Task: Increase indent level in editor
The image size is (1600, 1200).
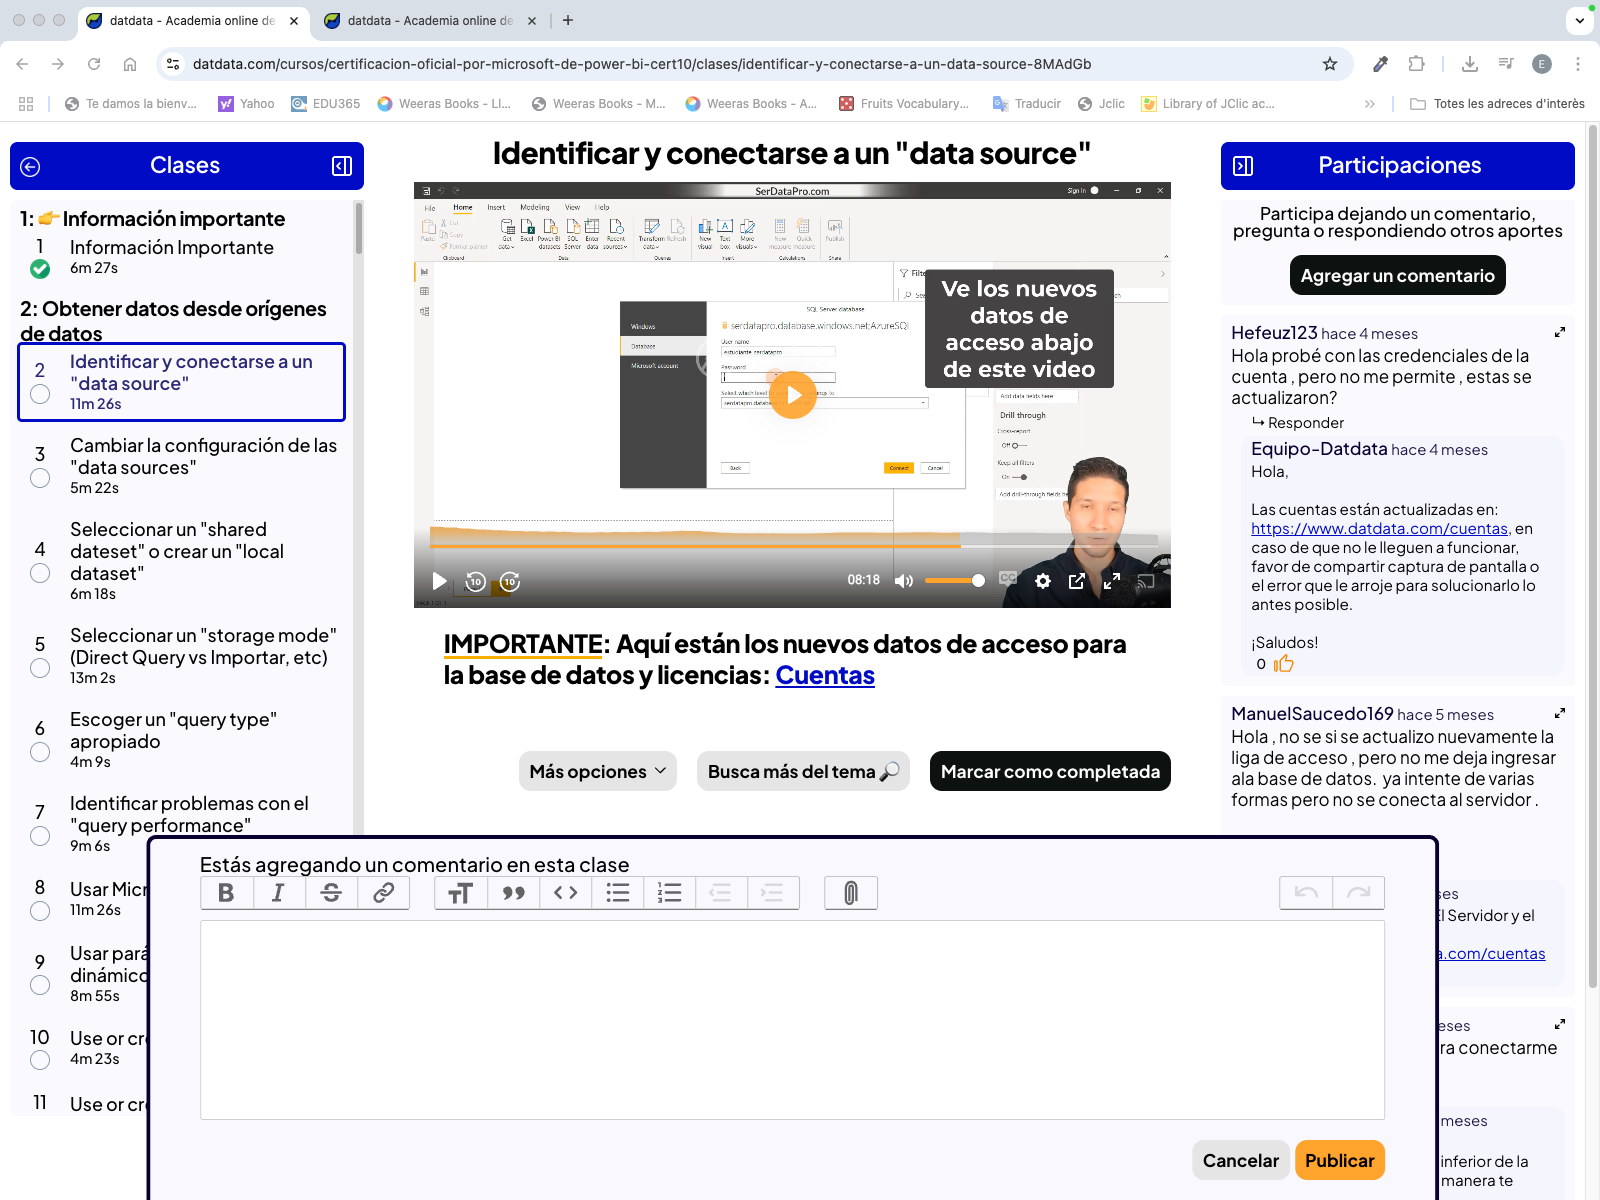Action: pos(773,893)
